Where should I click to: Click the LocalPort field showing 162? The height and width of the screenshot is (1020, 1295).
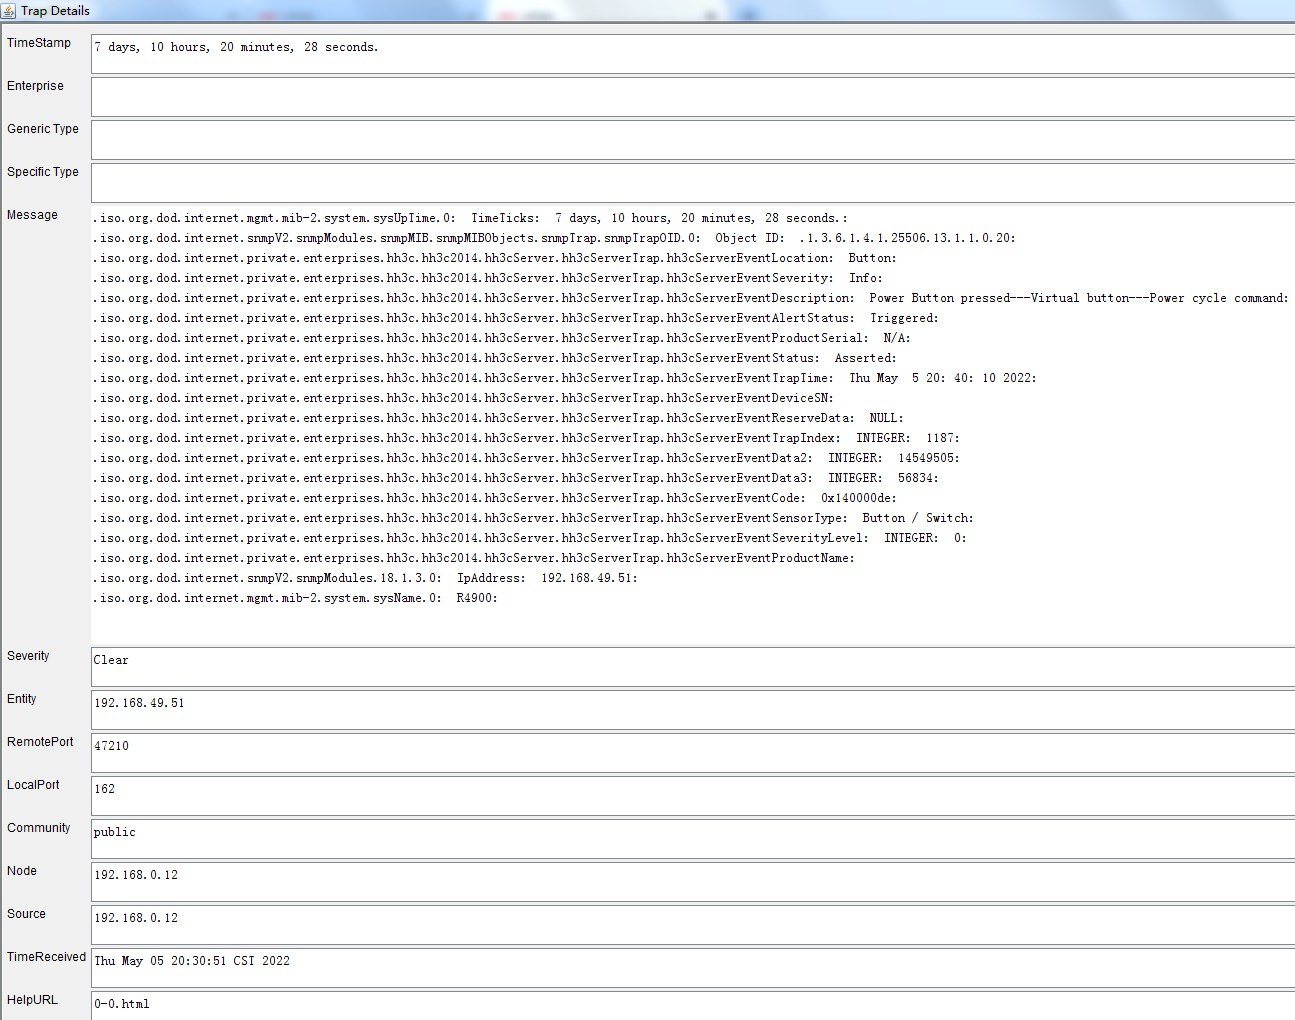(693, 796)
